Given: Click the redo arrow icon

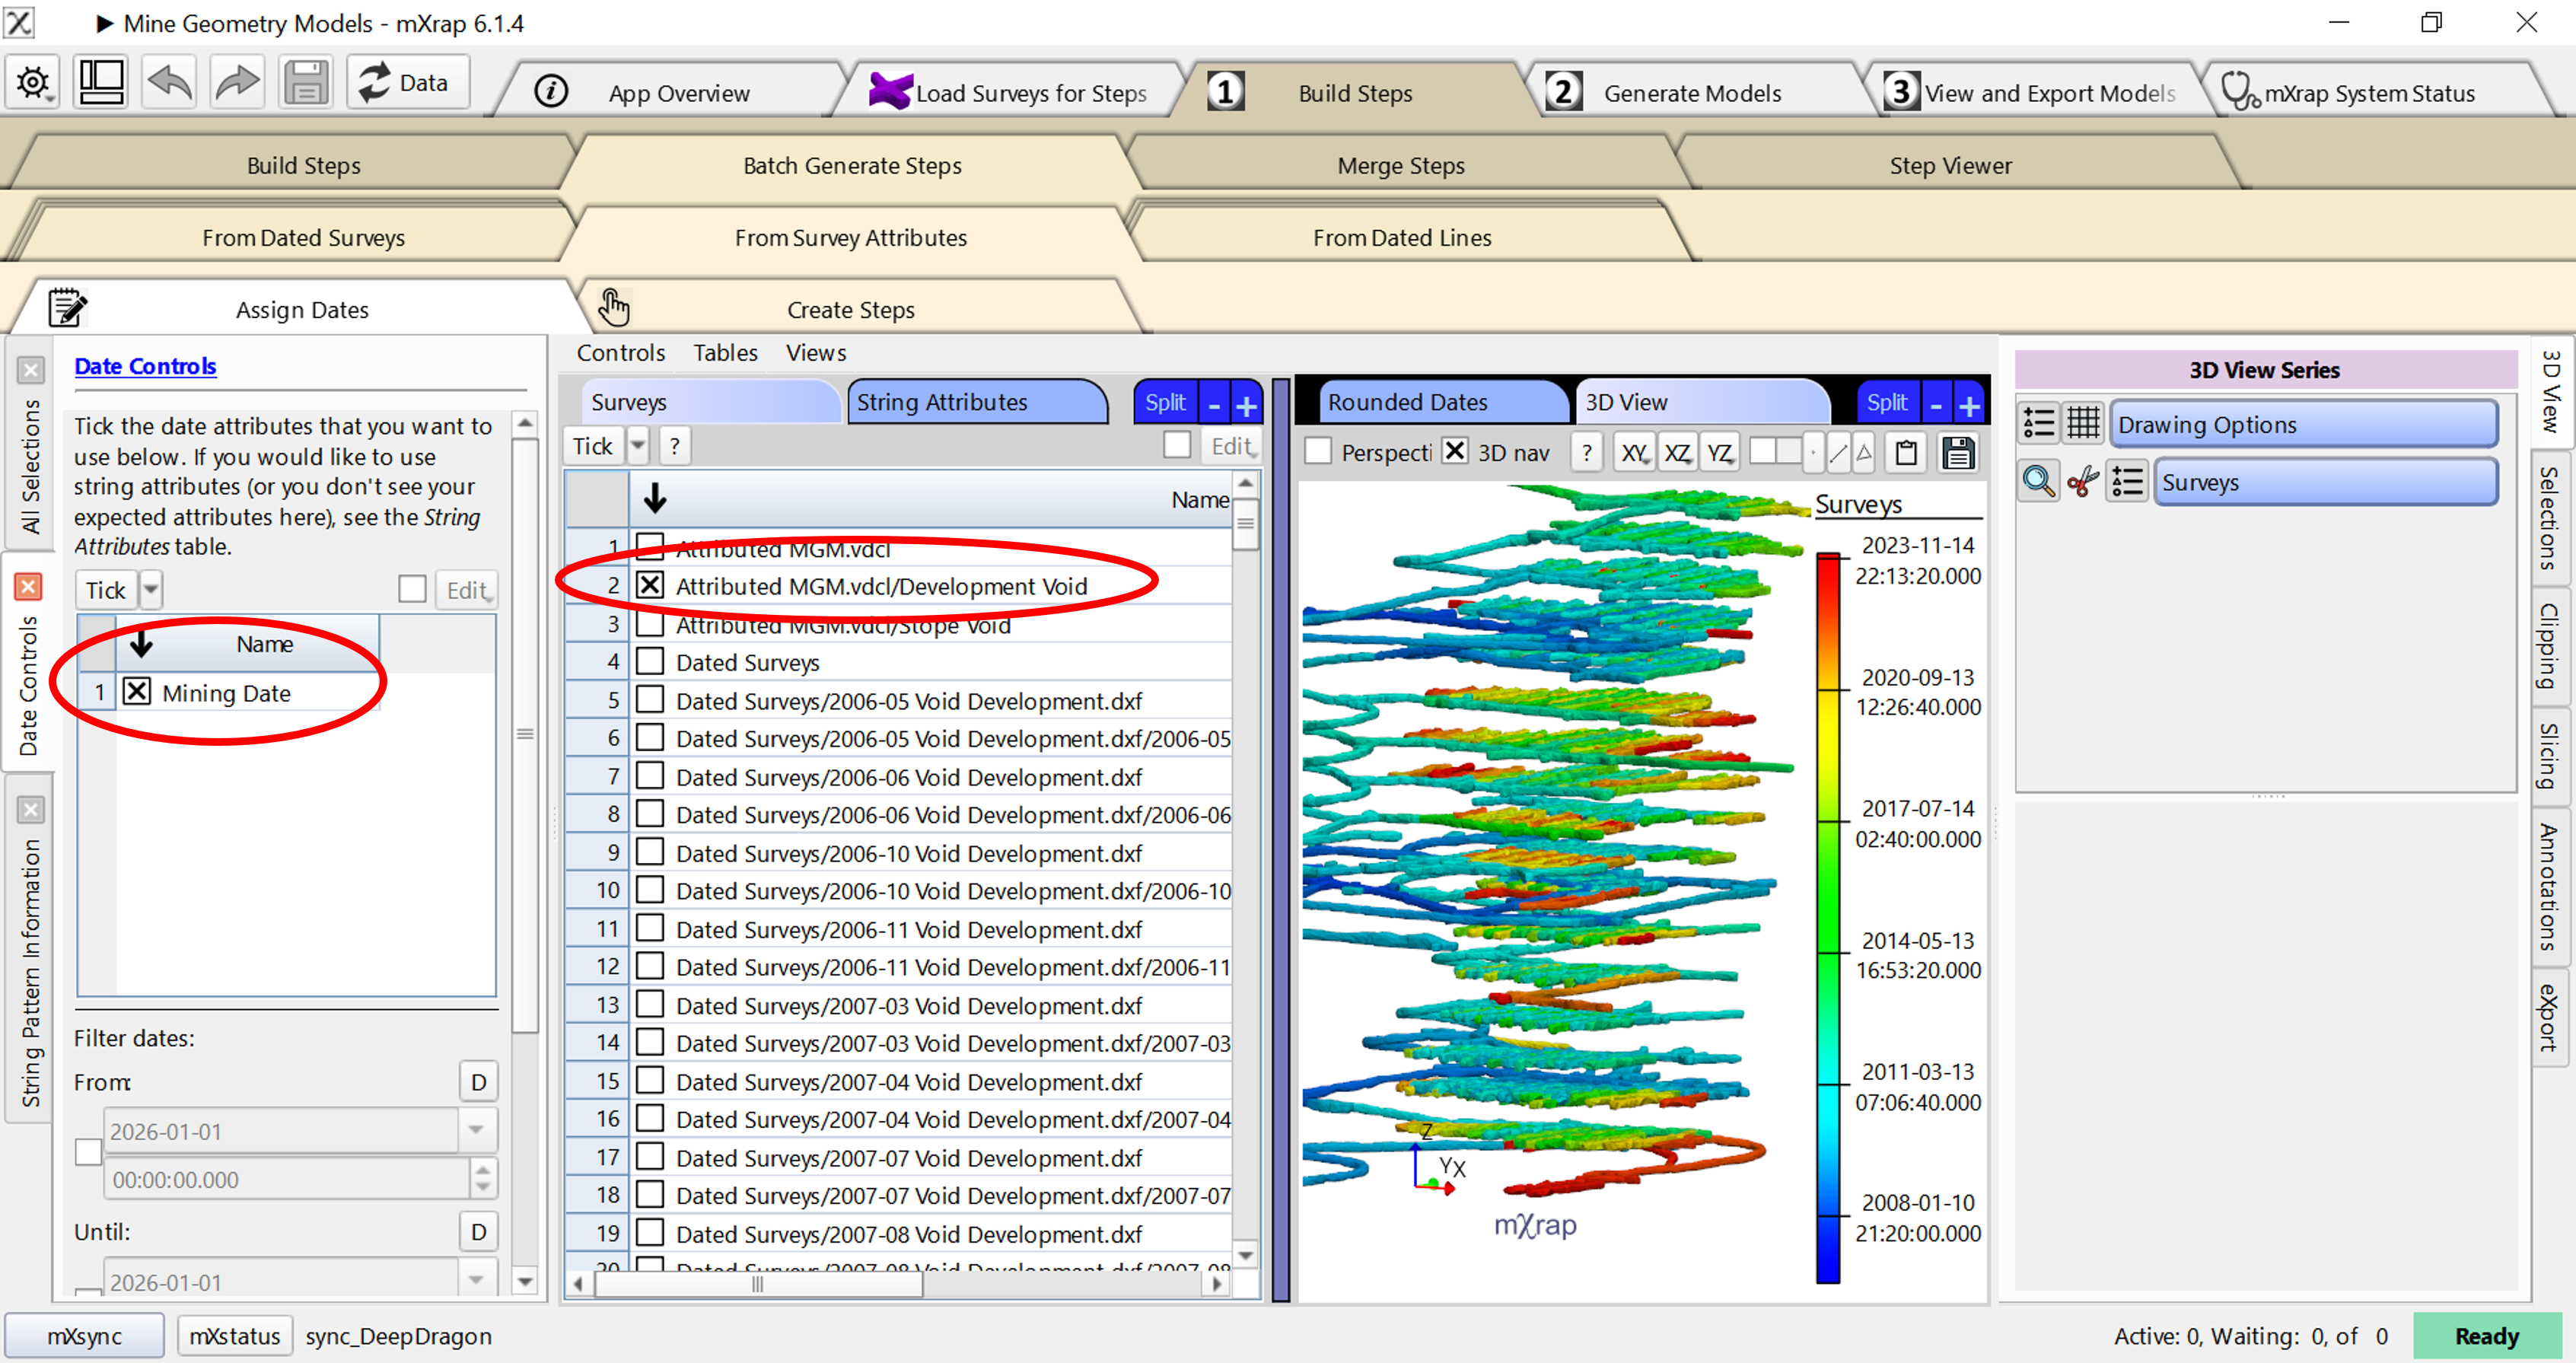Looking at the screenshot, I should [237, 83].
